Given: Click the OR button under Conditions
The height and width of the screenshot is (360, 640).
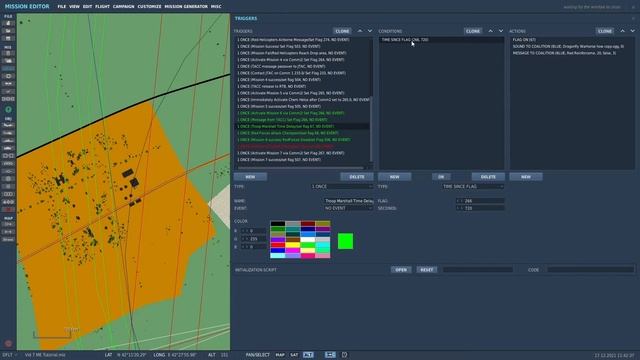Looking at the screenshot, I should 441,177.
